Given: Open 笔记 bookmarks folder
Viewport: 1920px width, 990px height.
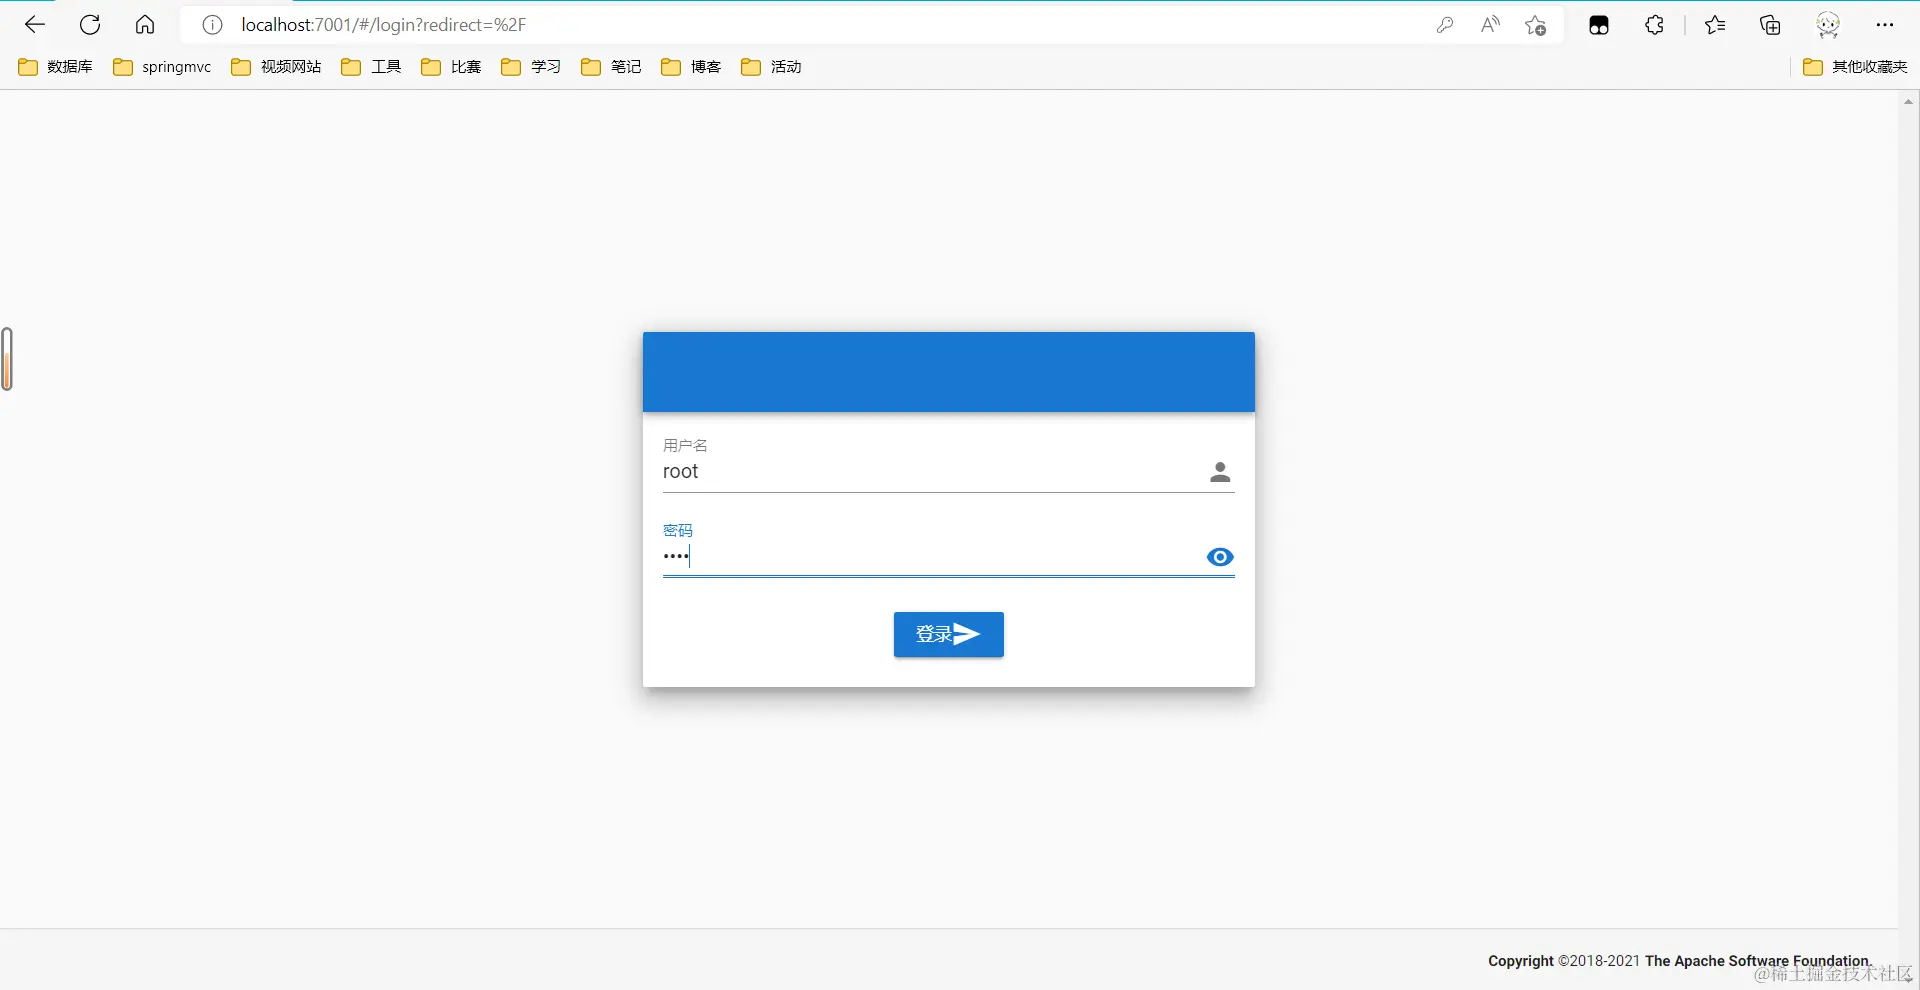Looking at the screenshot, I should point(612,67).
